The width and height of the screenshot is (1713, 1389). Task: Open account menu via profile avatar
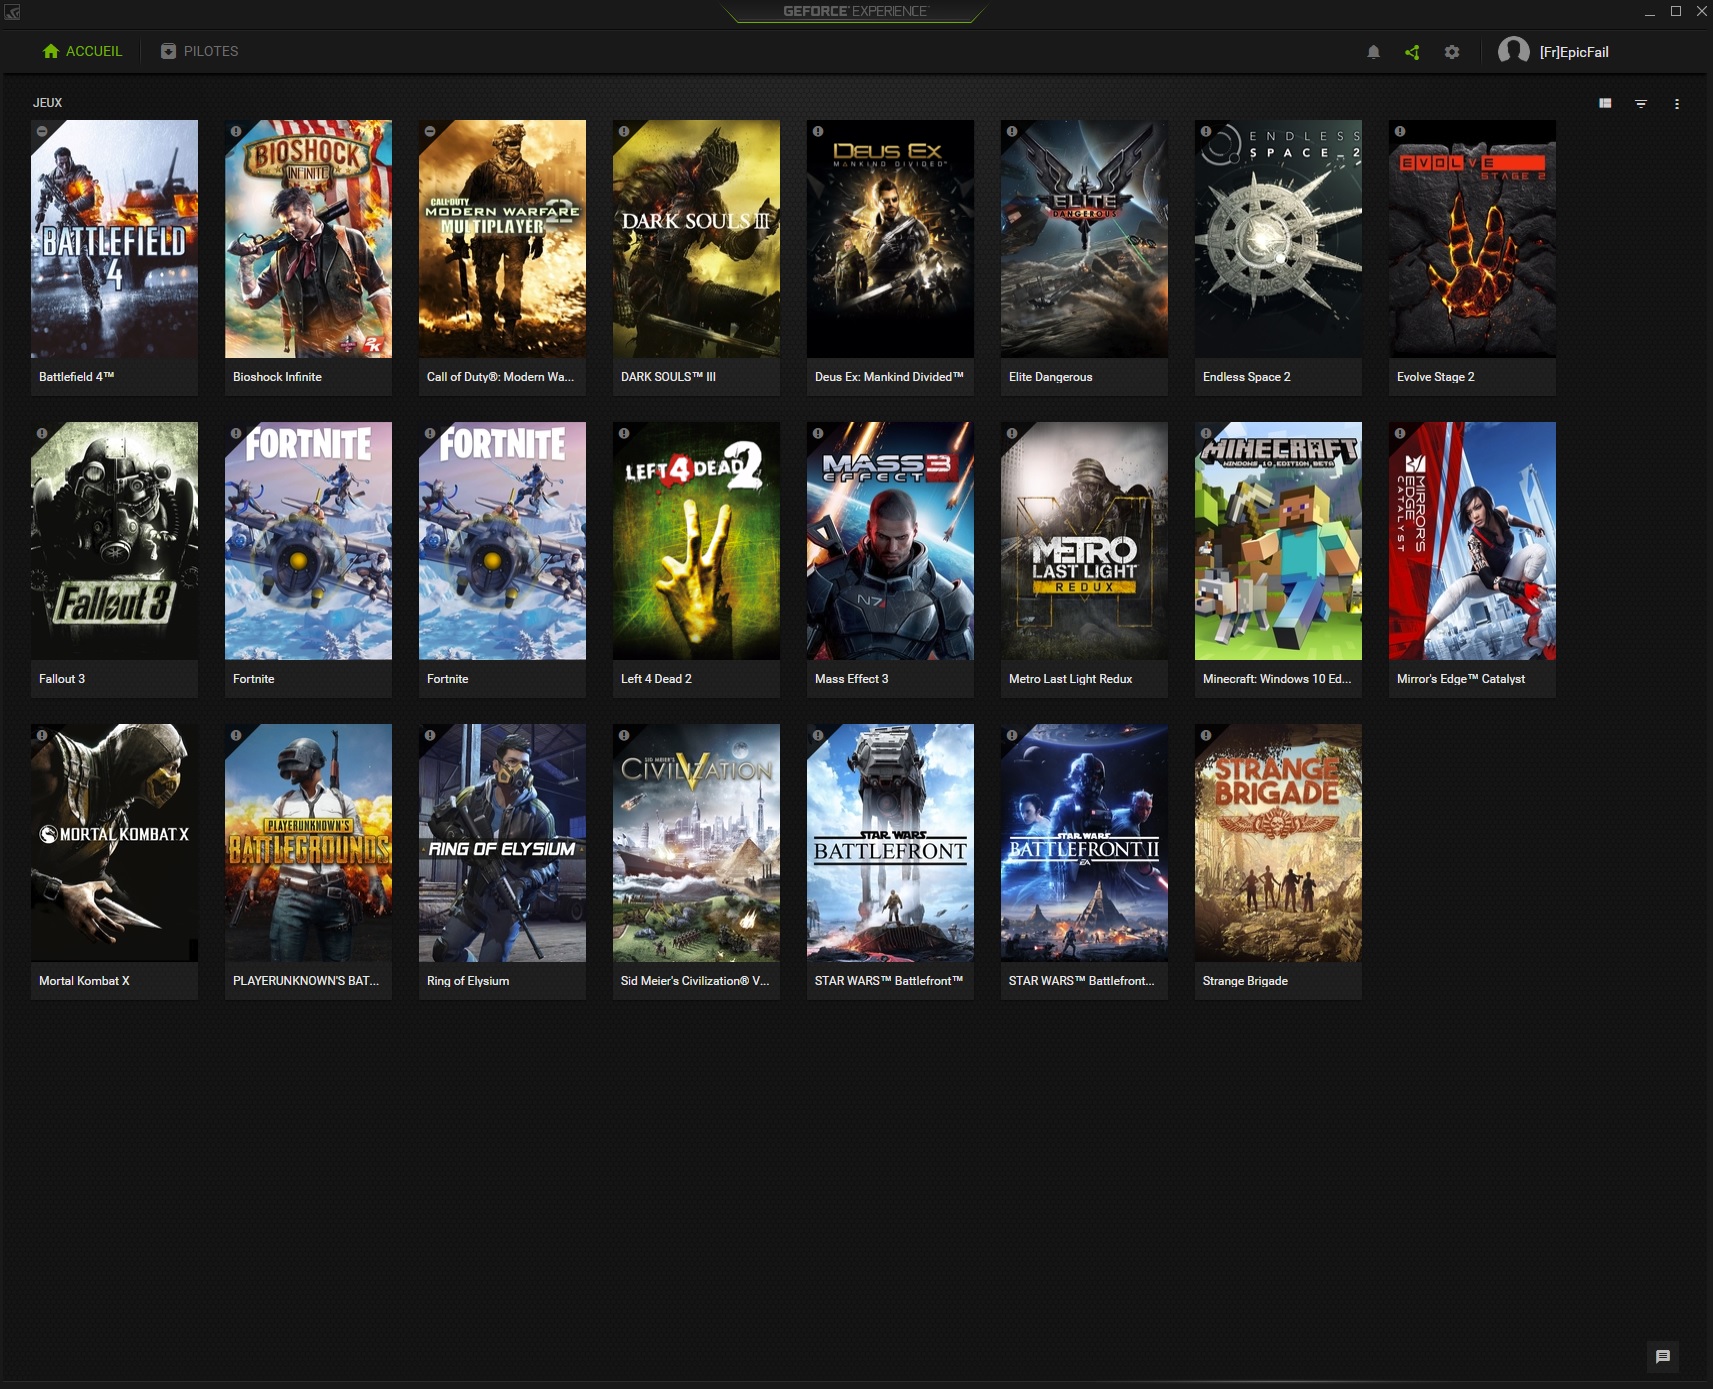tap(1514, 51)
